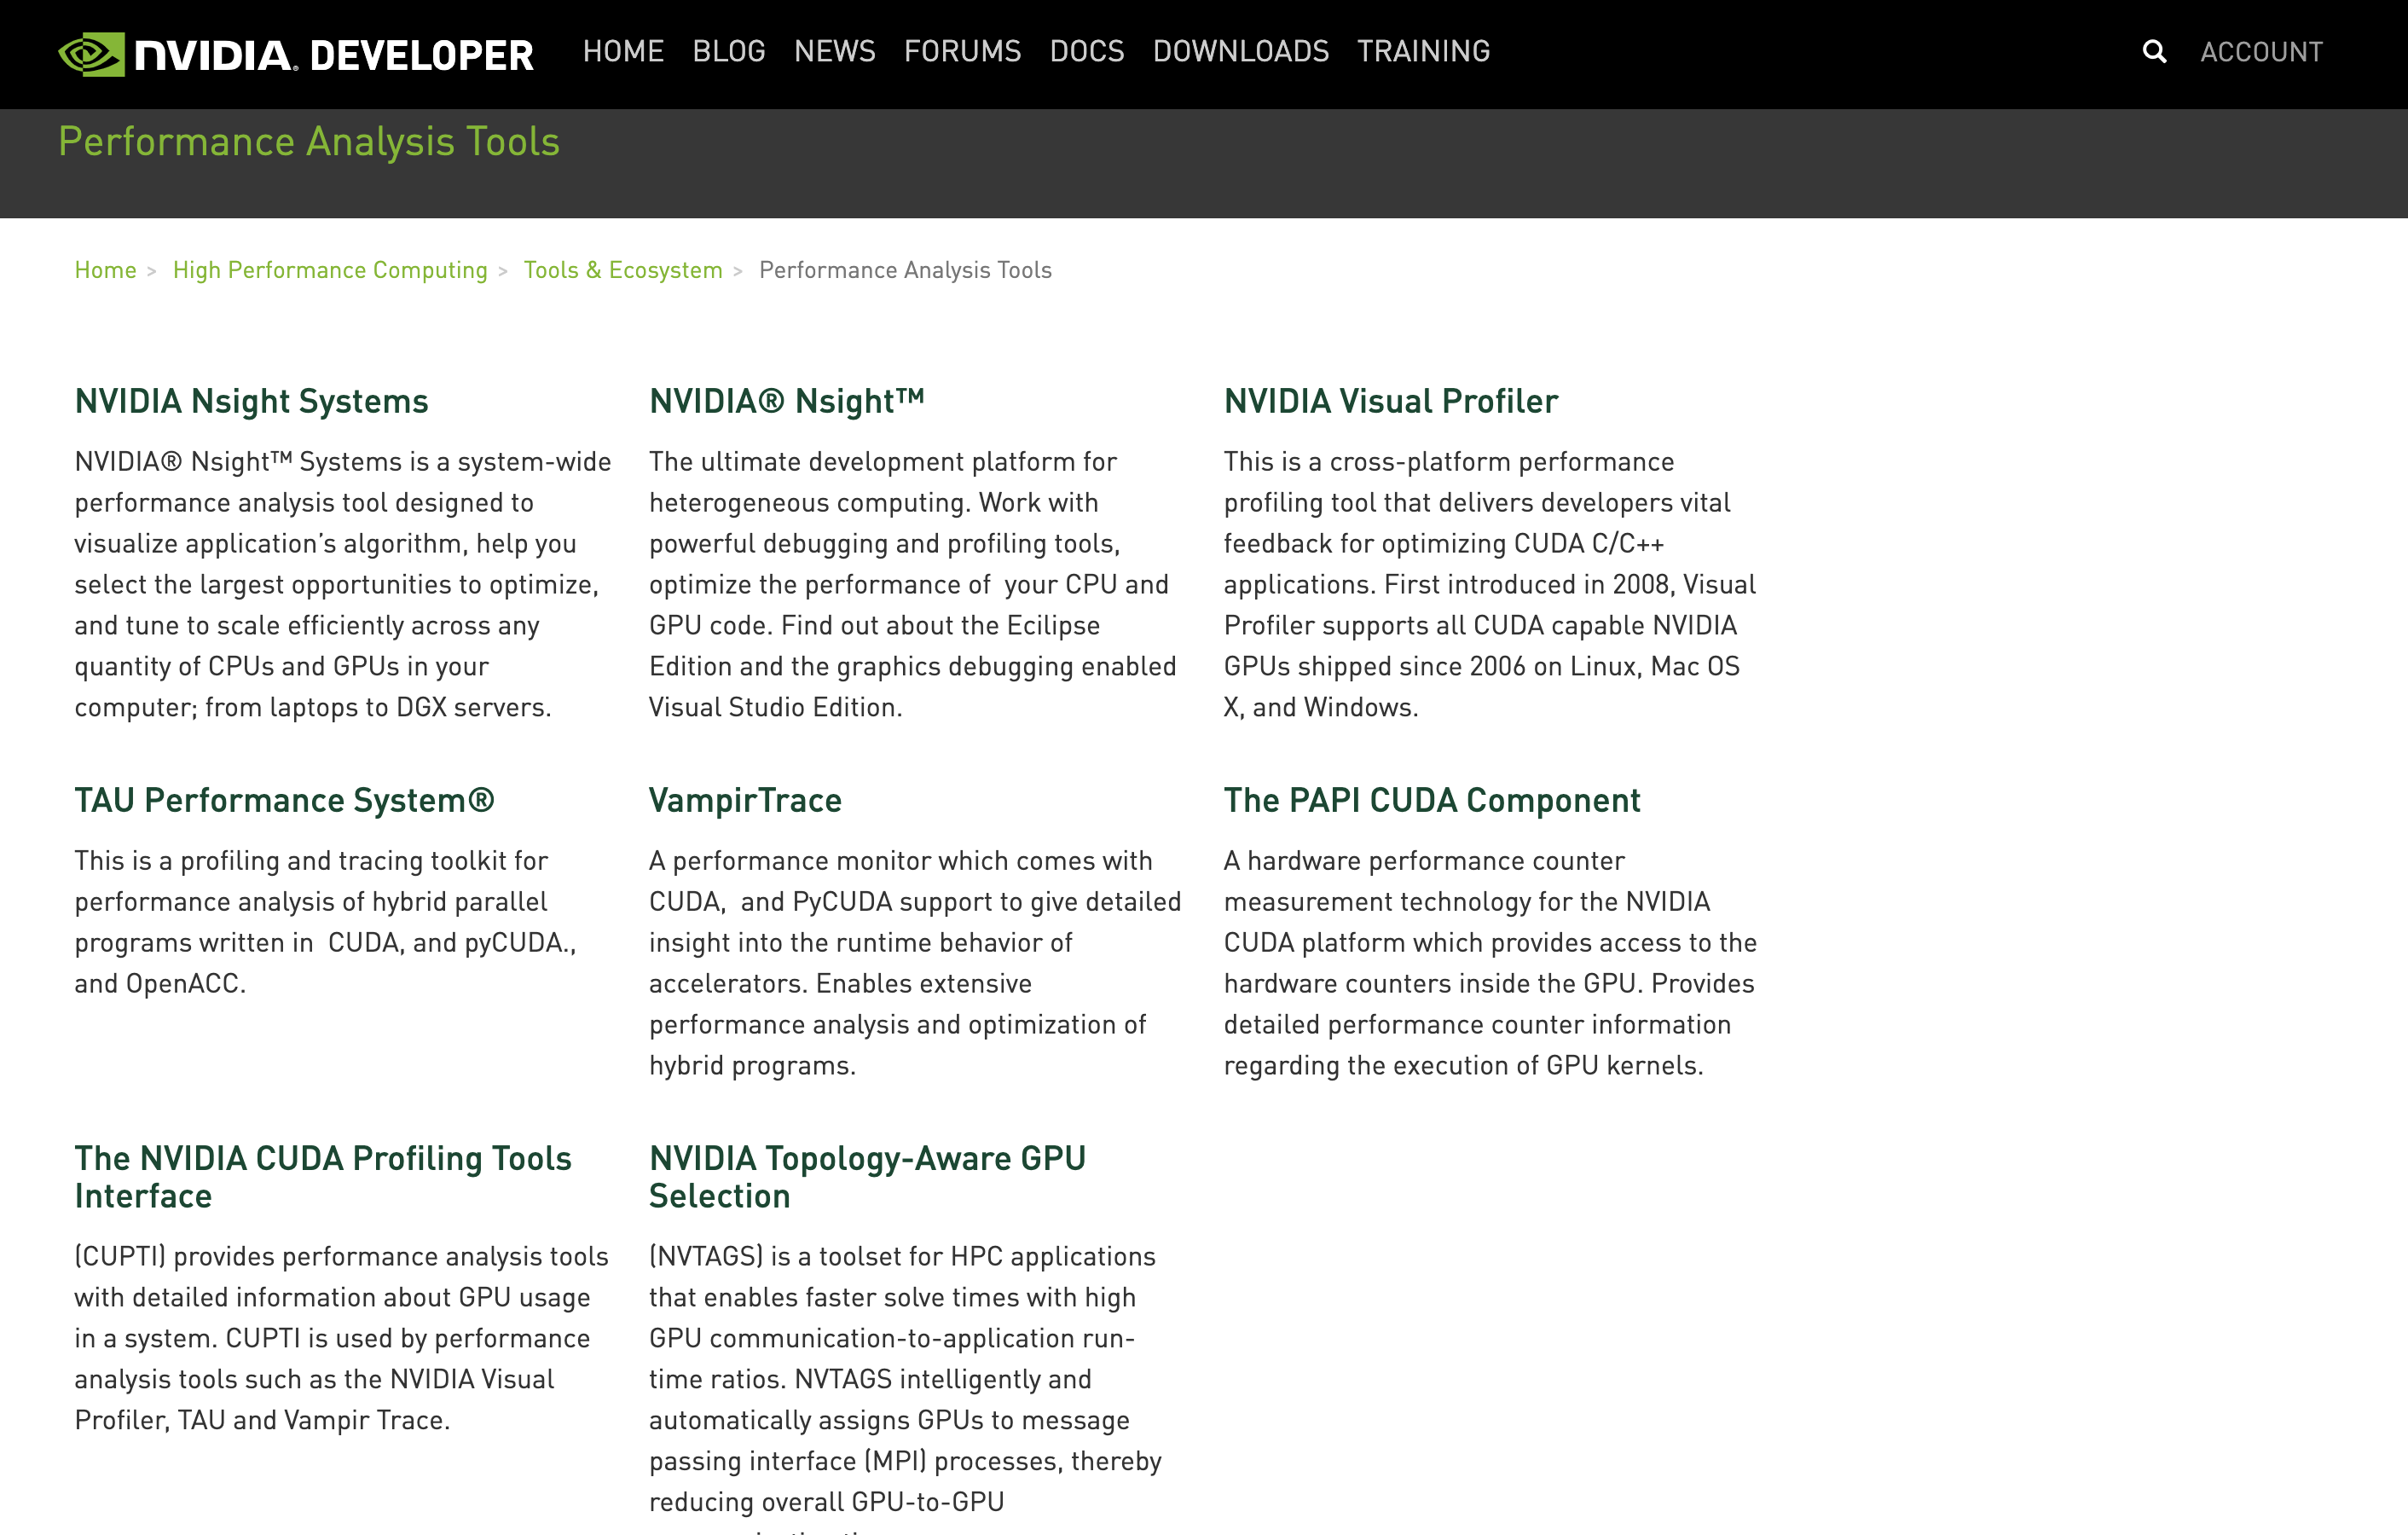Open the NVIDIA CUDA Profiling Tools Interface heading
This screenshot has height=1535, width=2408.
click(x=322, y=1177)
